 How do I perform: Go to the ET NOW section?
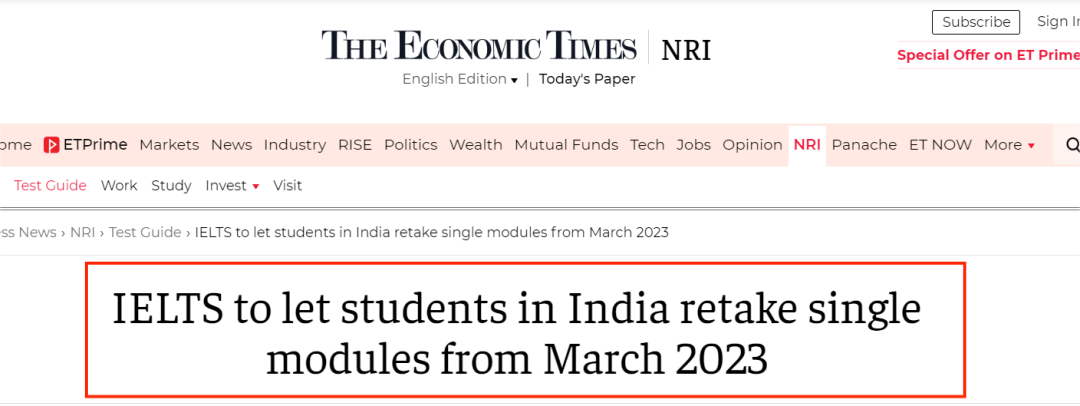tap(940, 145)
